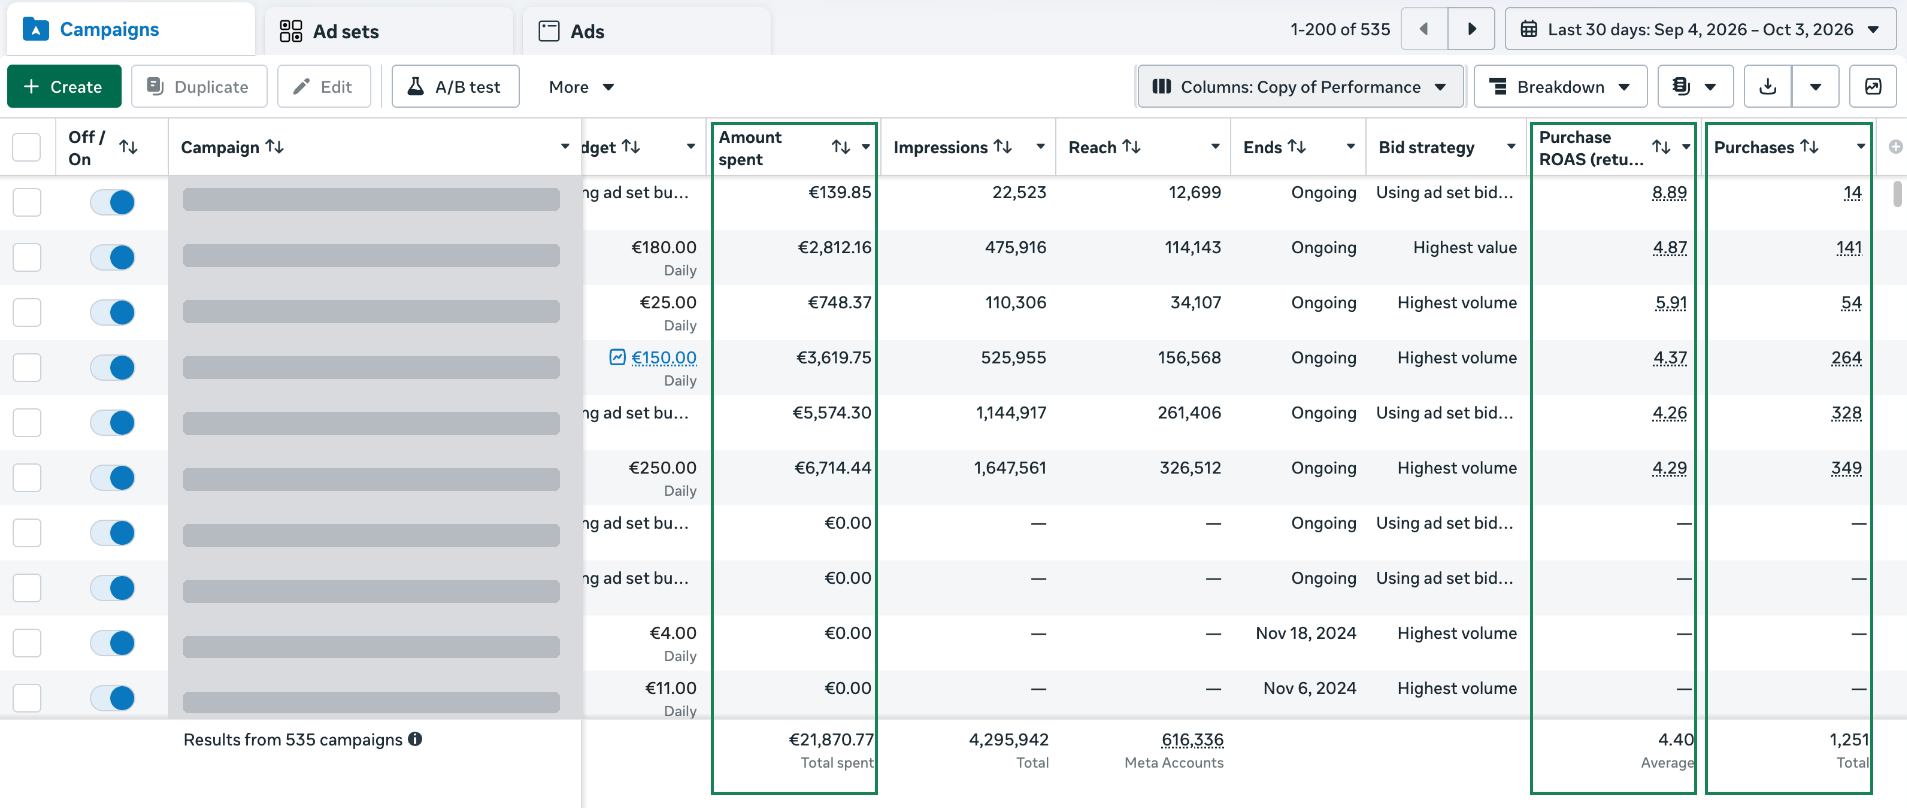The width and height of the screenshot is (1907, 808).
Task: Check the €2,812.16 campaign row checkbox
Action: [27, 257]
